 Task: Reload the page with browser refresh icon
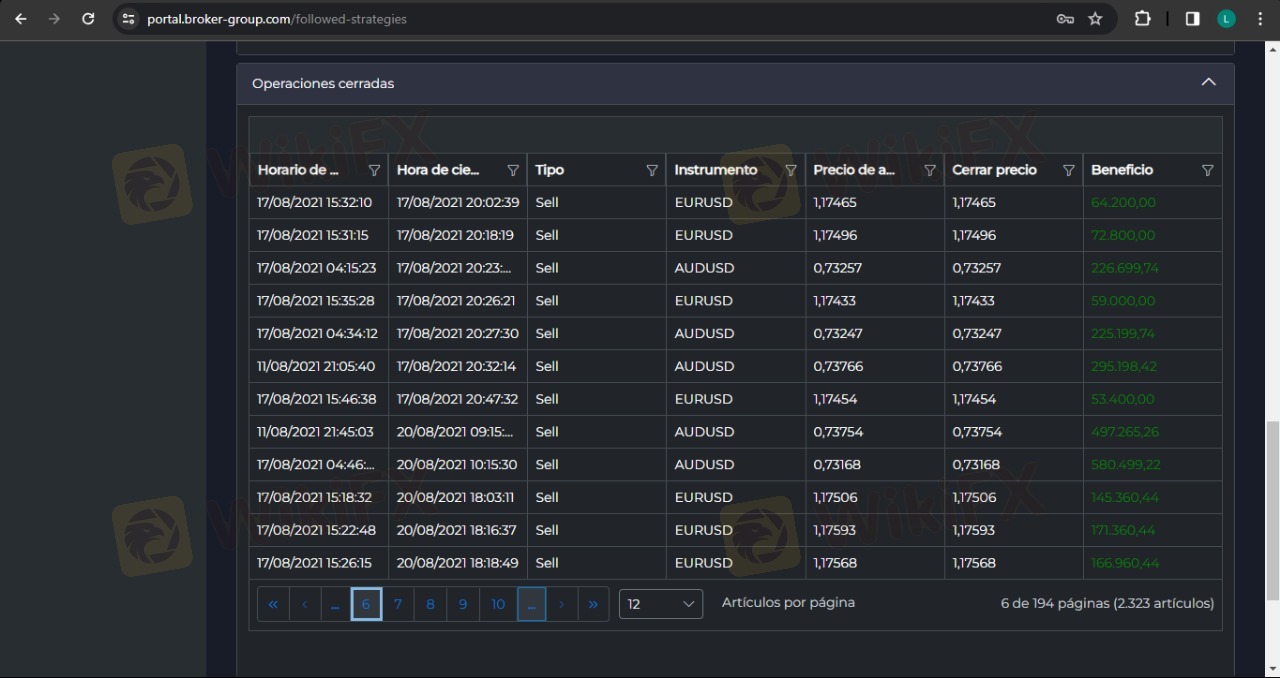[x=88, y=19]
